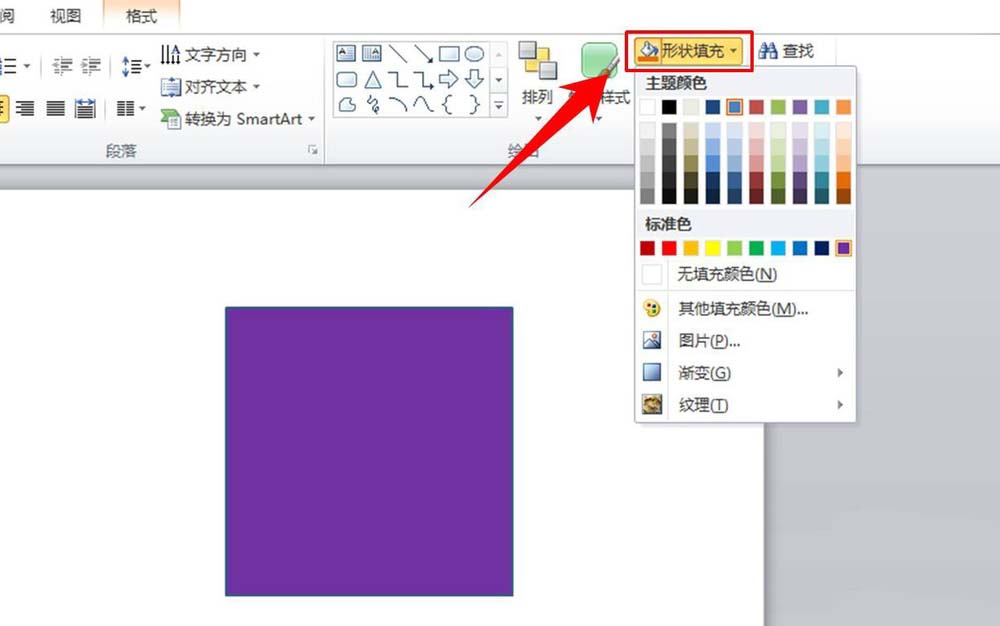The height and width of the screenshot is (626, 1000).
Task: Select standard purple color swatch
Action: point(843,248)
